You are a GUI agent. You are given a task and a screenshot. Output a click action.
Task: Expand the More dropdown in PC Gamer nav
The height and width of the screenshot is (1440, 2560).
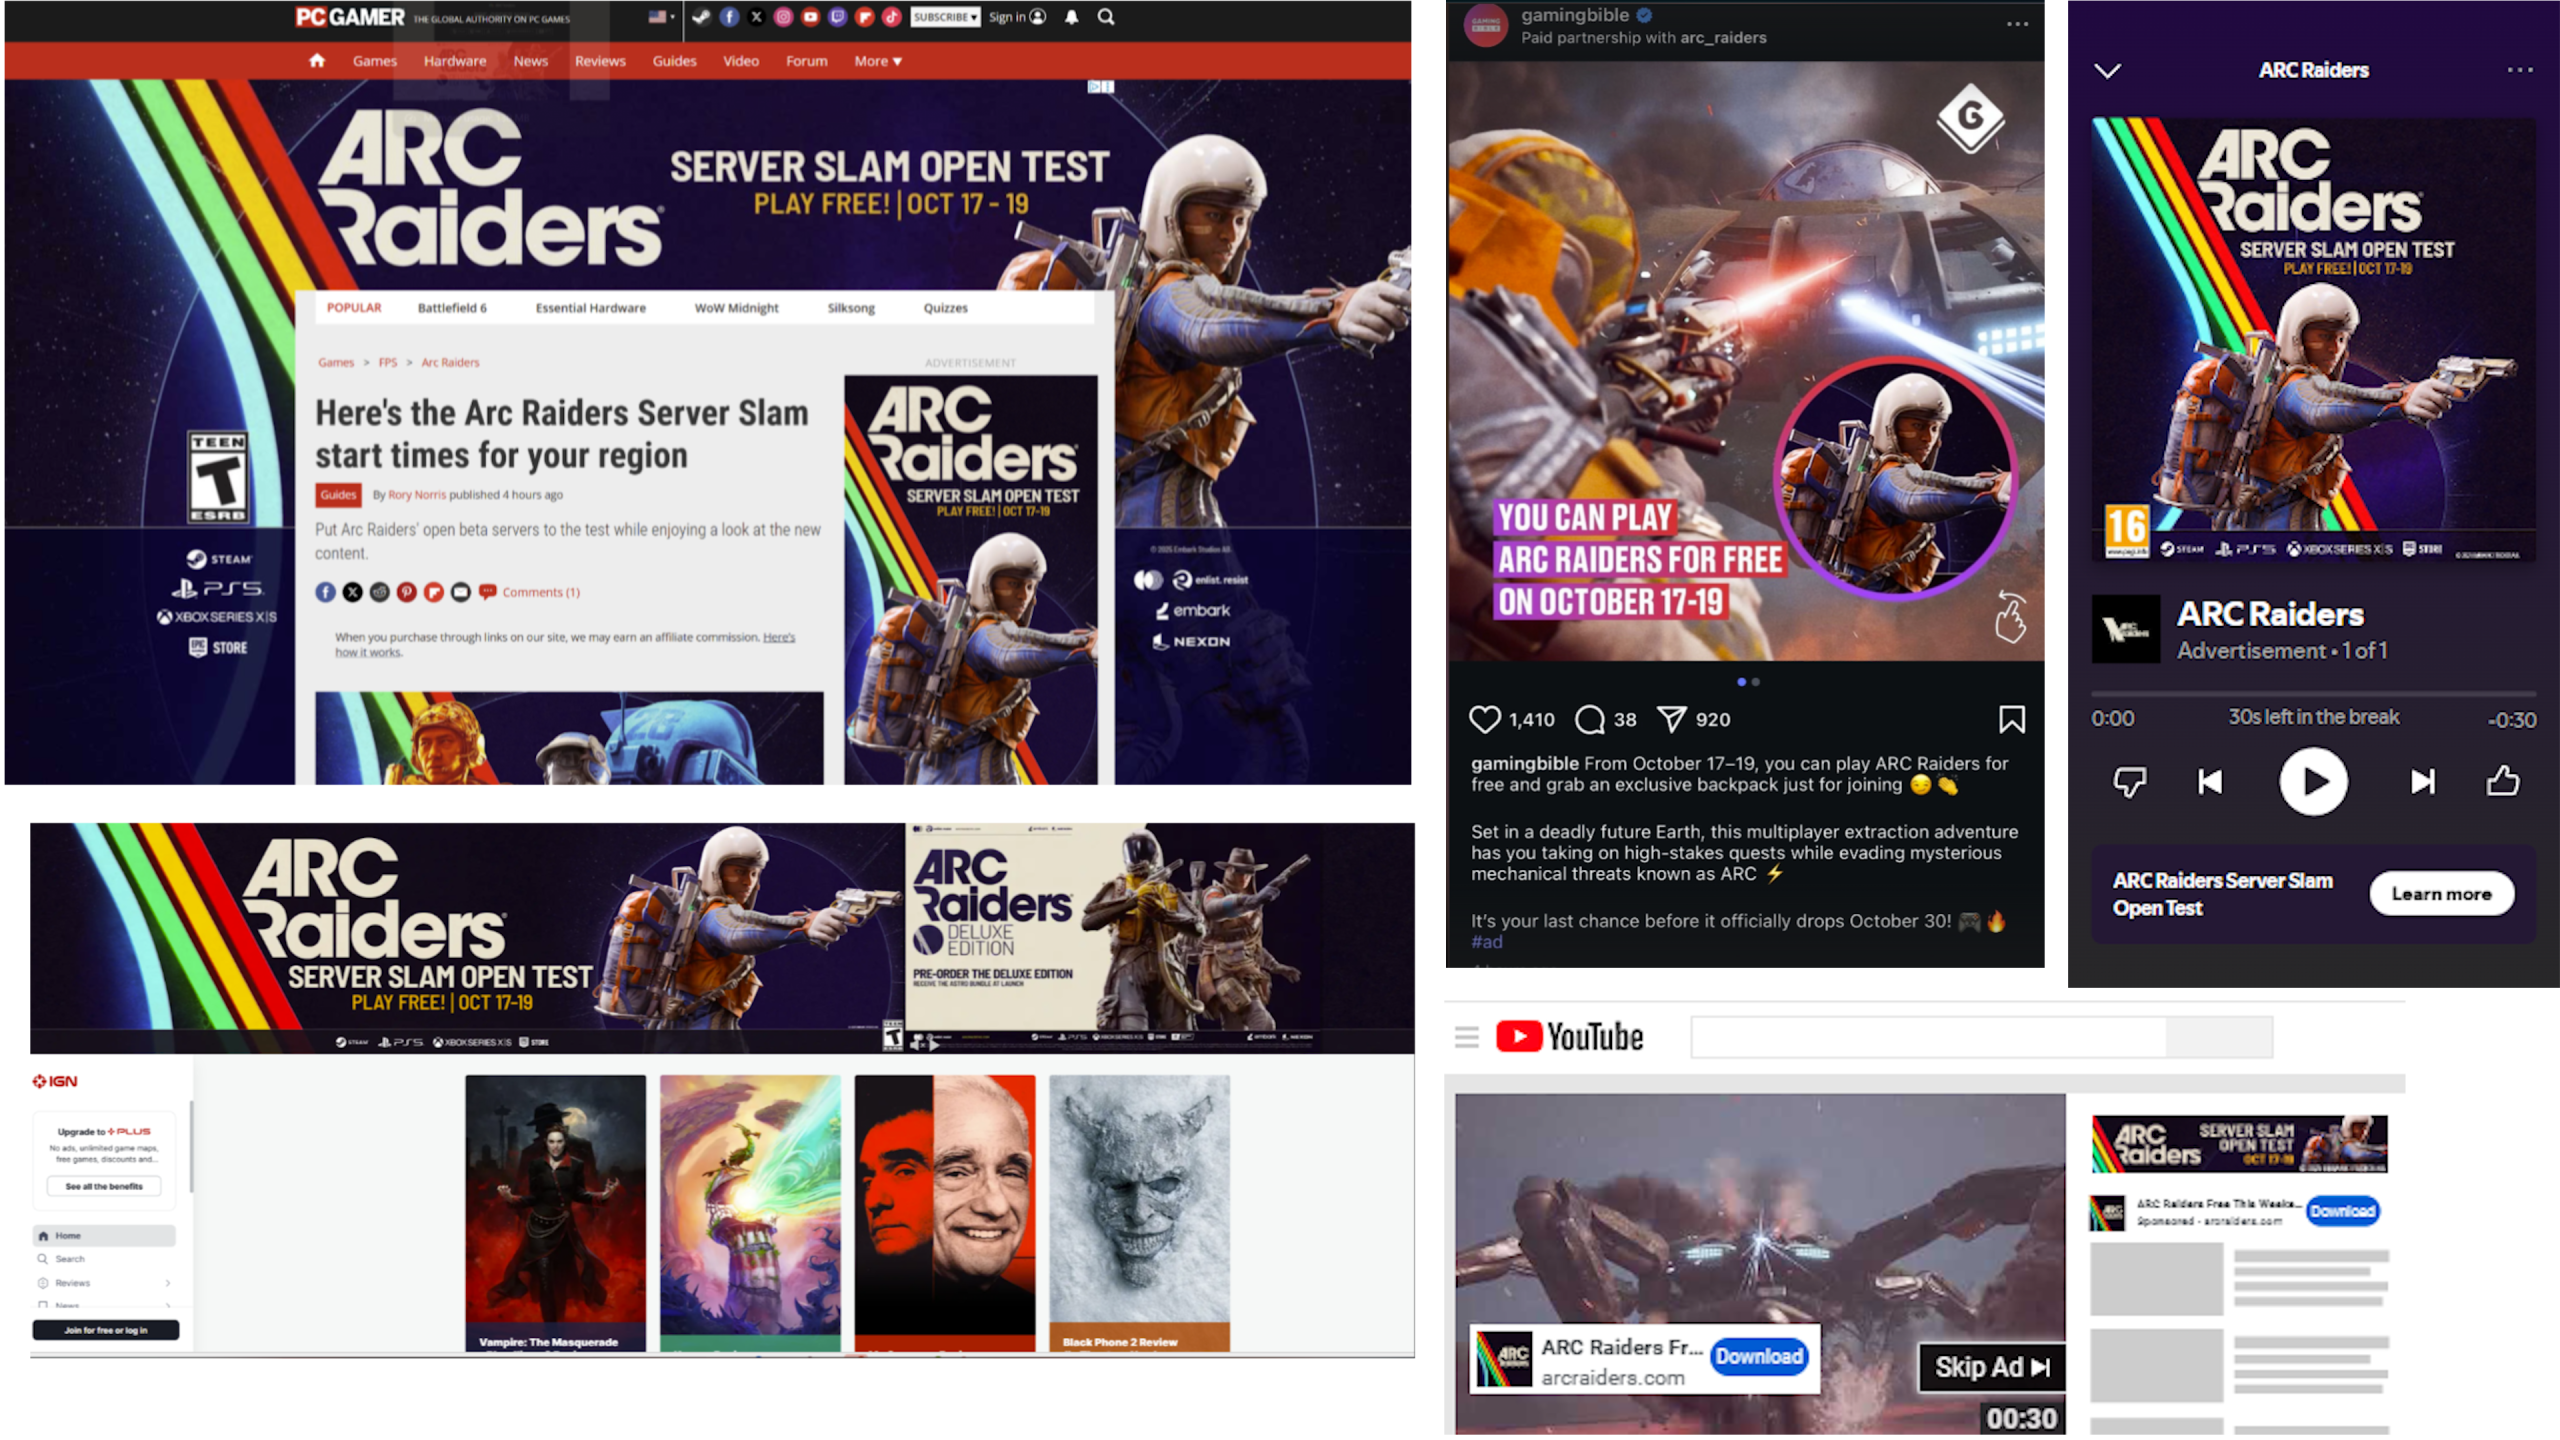coord(878,61)
